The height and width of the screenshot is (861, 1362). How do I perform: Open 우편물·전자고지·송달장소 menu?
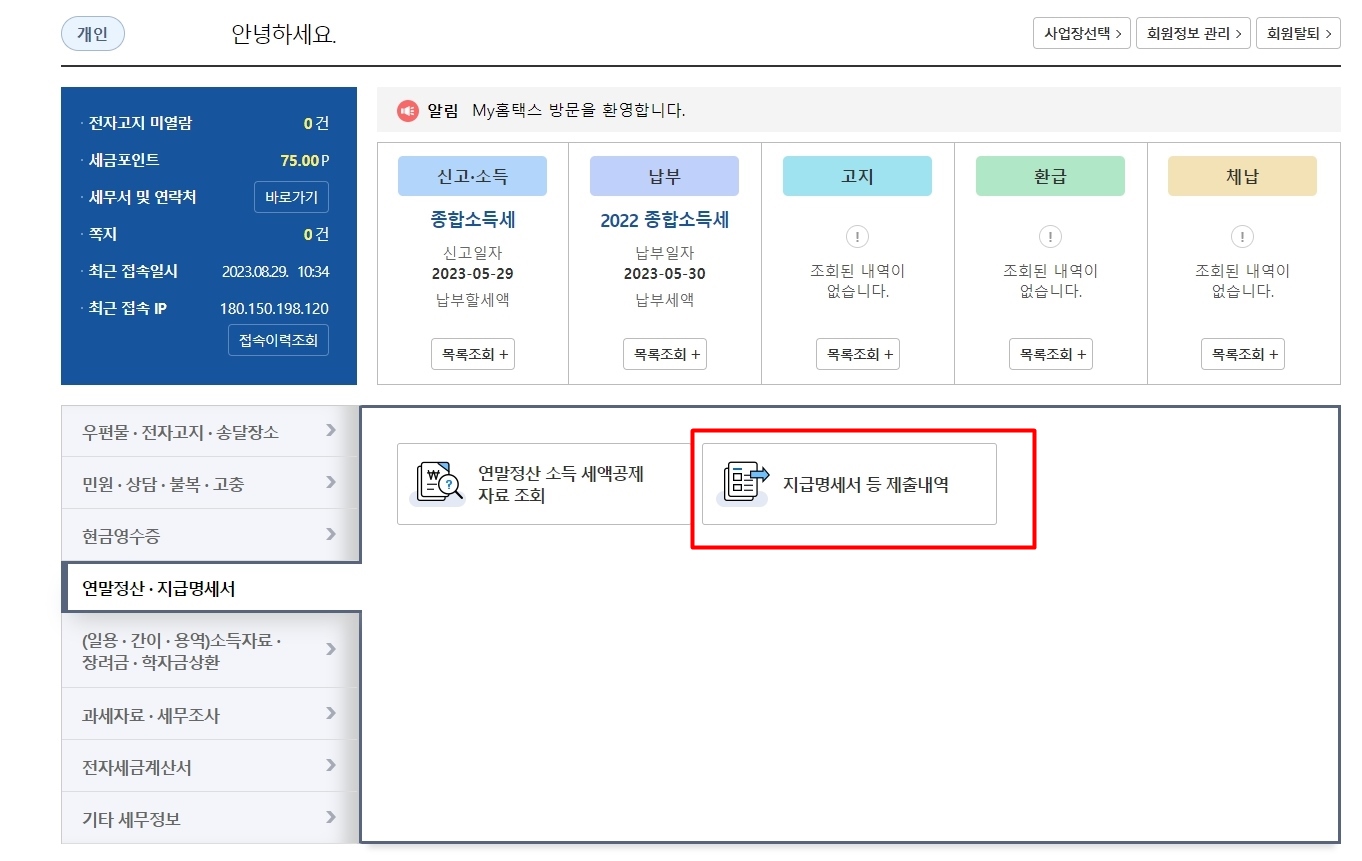(x=209, y=432)
